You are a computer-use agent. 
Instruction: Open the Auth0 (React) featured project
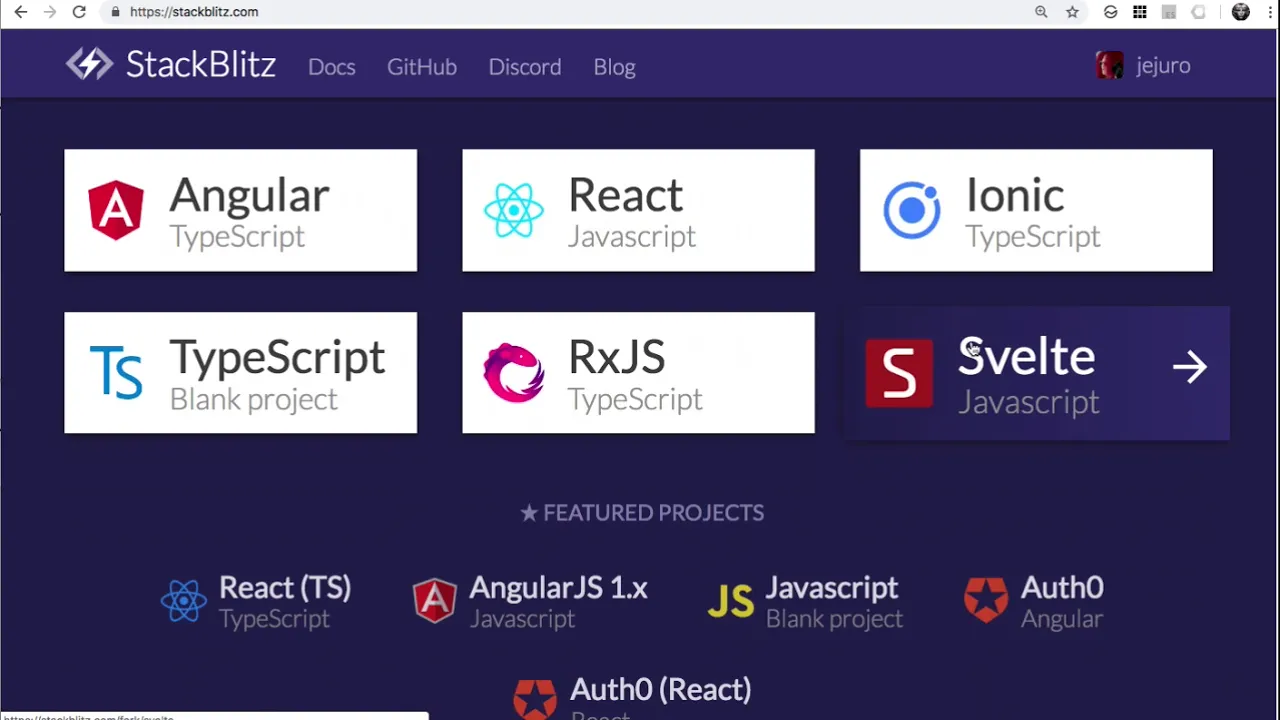click(x=632, y=697)
